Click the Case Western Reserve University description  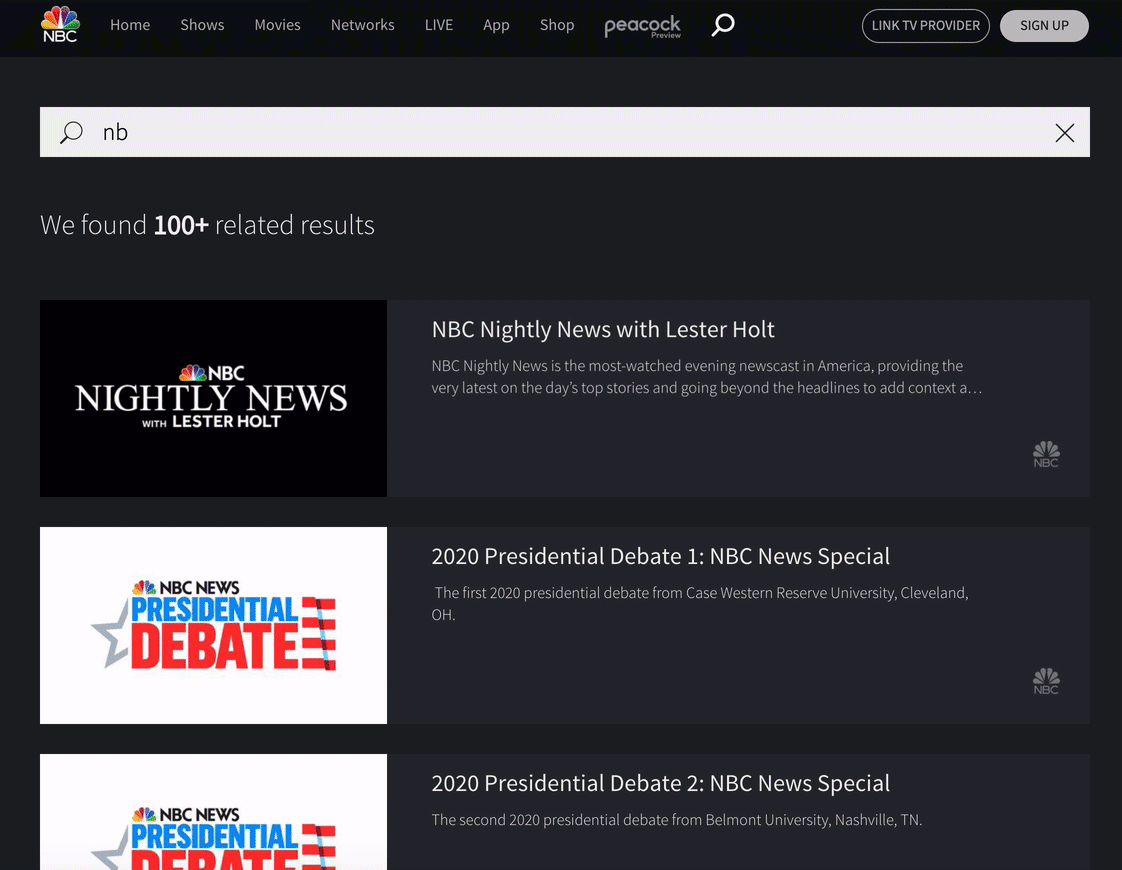(x=701, y=604)
